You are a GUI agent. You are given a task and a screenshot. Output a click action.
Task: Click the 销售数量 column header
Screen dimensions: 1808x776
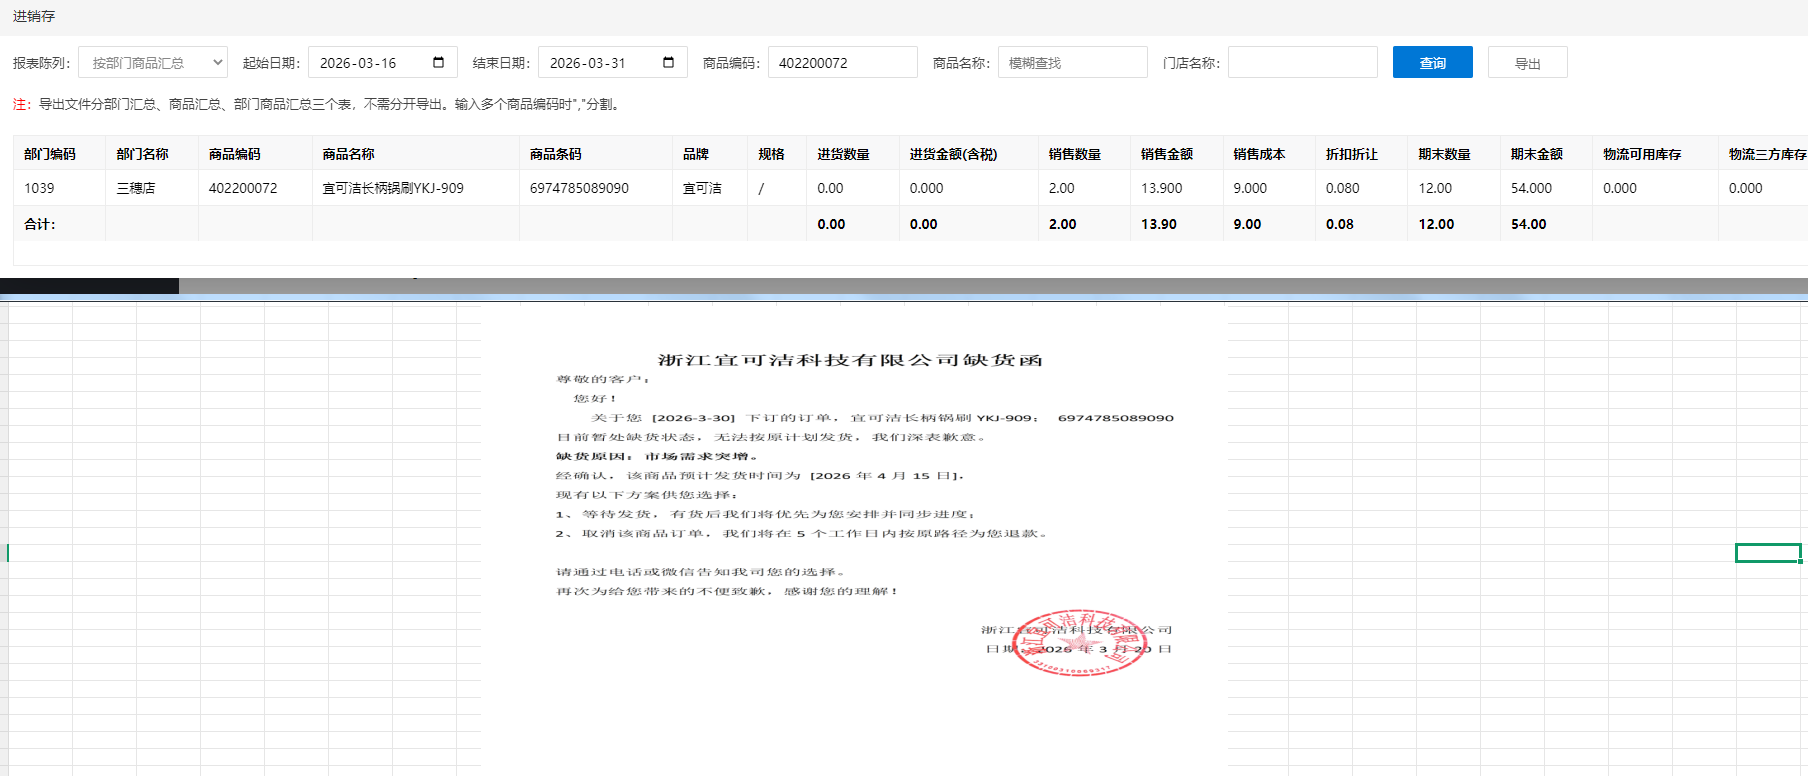coord(1074,154)
